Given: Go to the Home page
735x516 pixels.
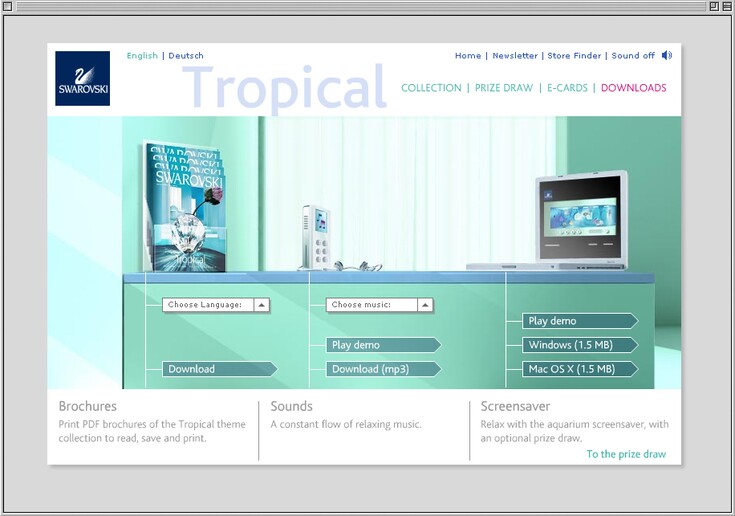Looking at the screenshot, I should [x=468, y=55].
